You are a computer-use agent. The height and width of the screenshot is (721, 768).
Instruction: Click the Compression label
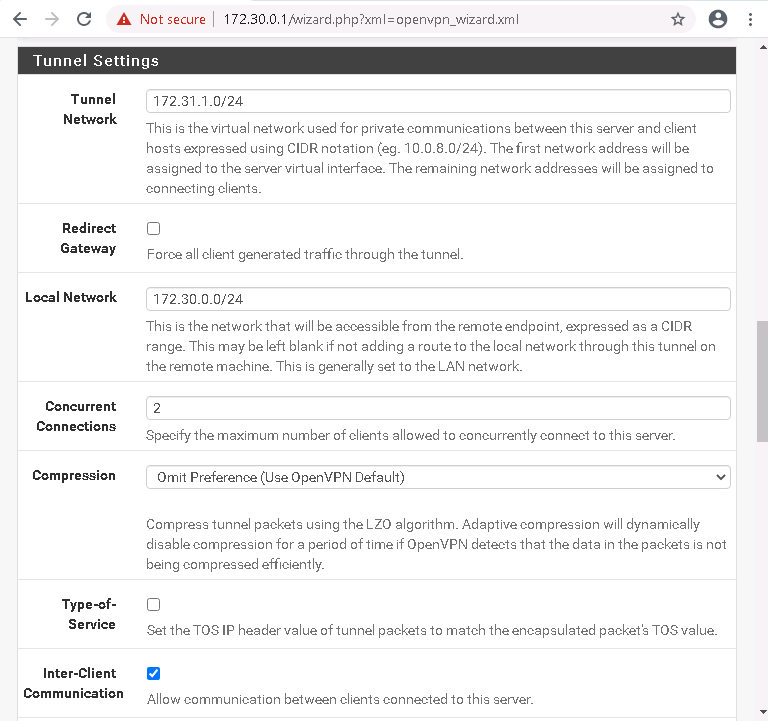point(74,476)
